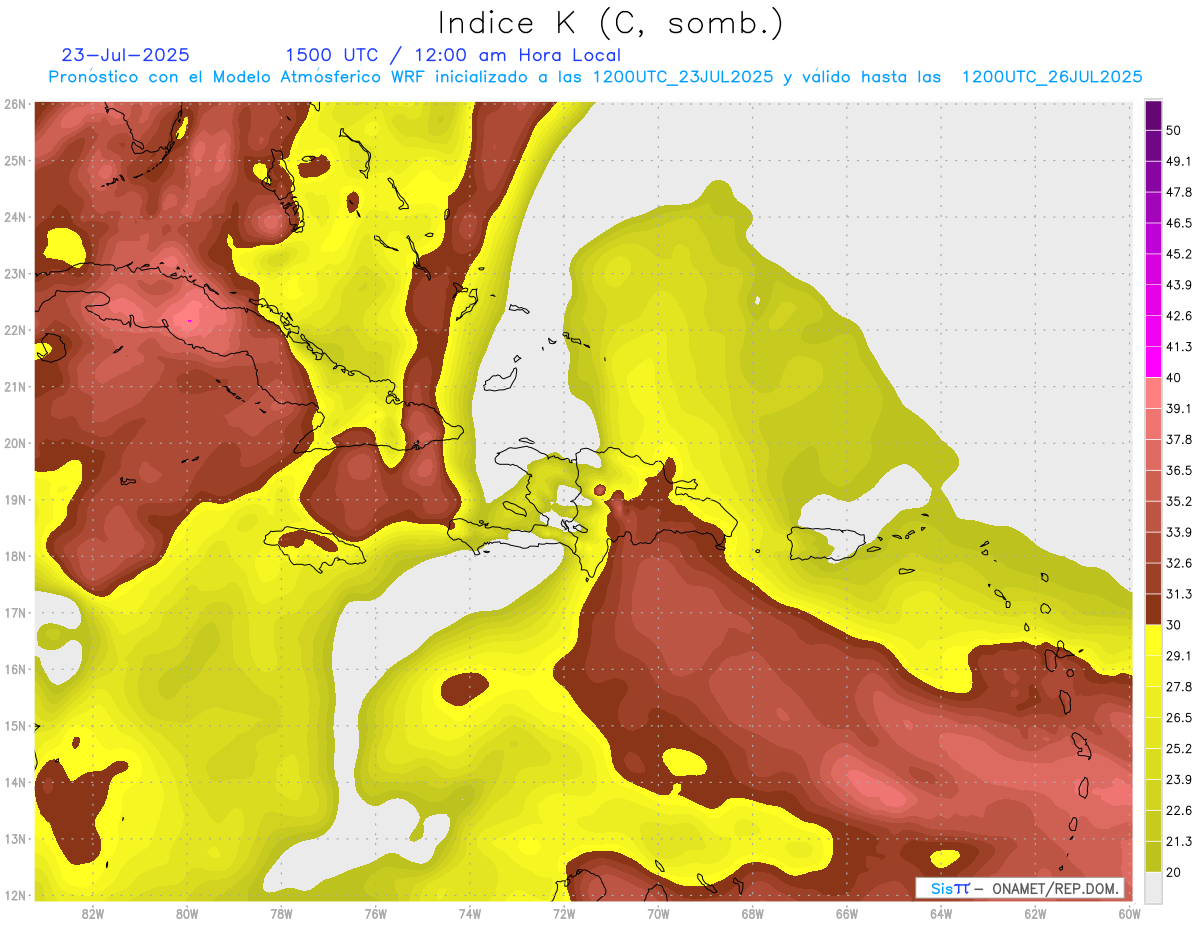Click the color bar value 35.2
The width and height of the screenshot is (1200, 927).
click(1179, 501)
